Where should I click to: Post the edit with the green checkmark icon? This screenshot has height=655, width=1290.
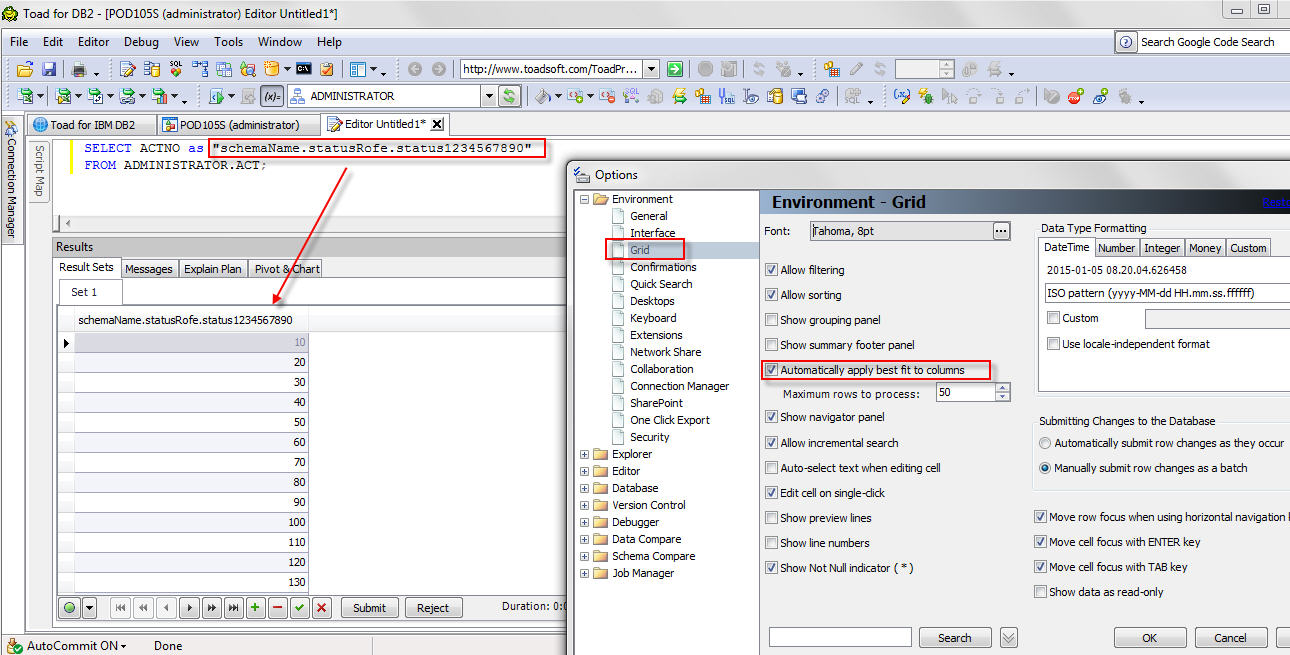pyautogui.click(x=300, y=607)
